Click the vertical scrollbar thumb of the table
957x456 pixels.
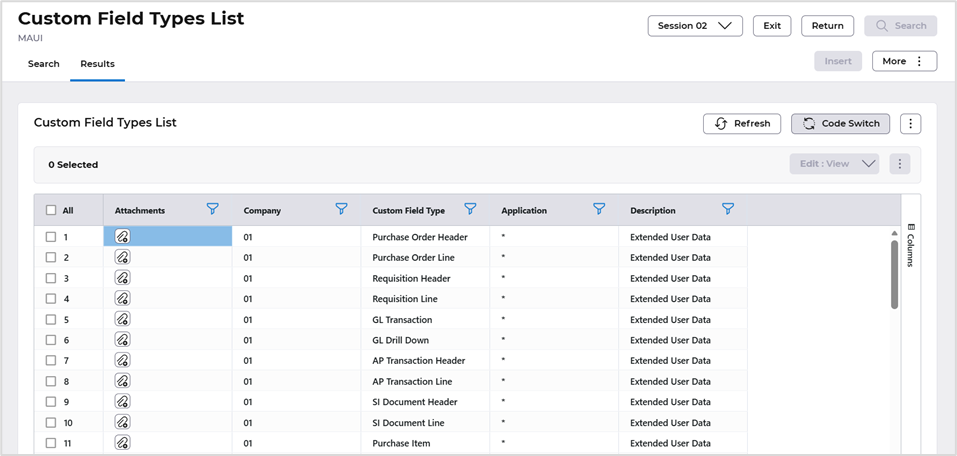(895, 274)
